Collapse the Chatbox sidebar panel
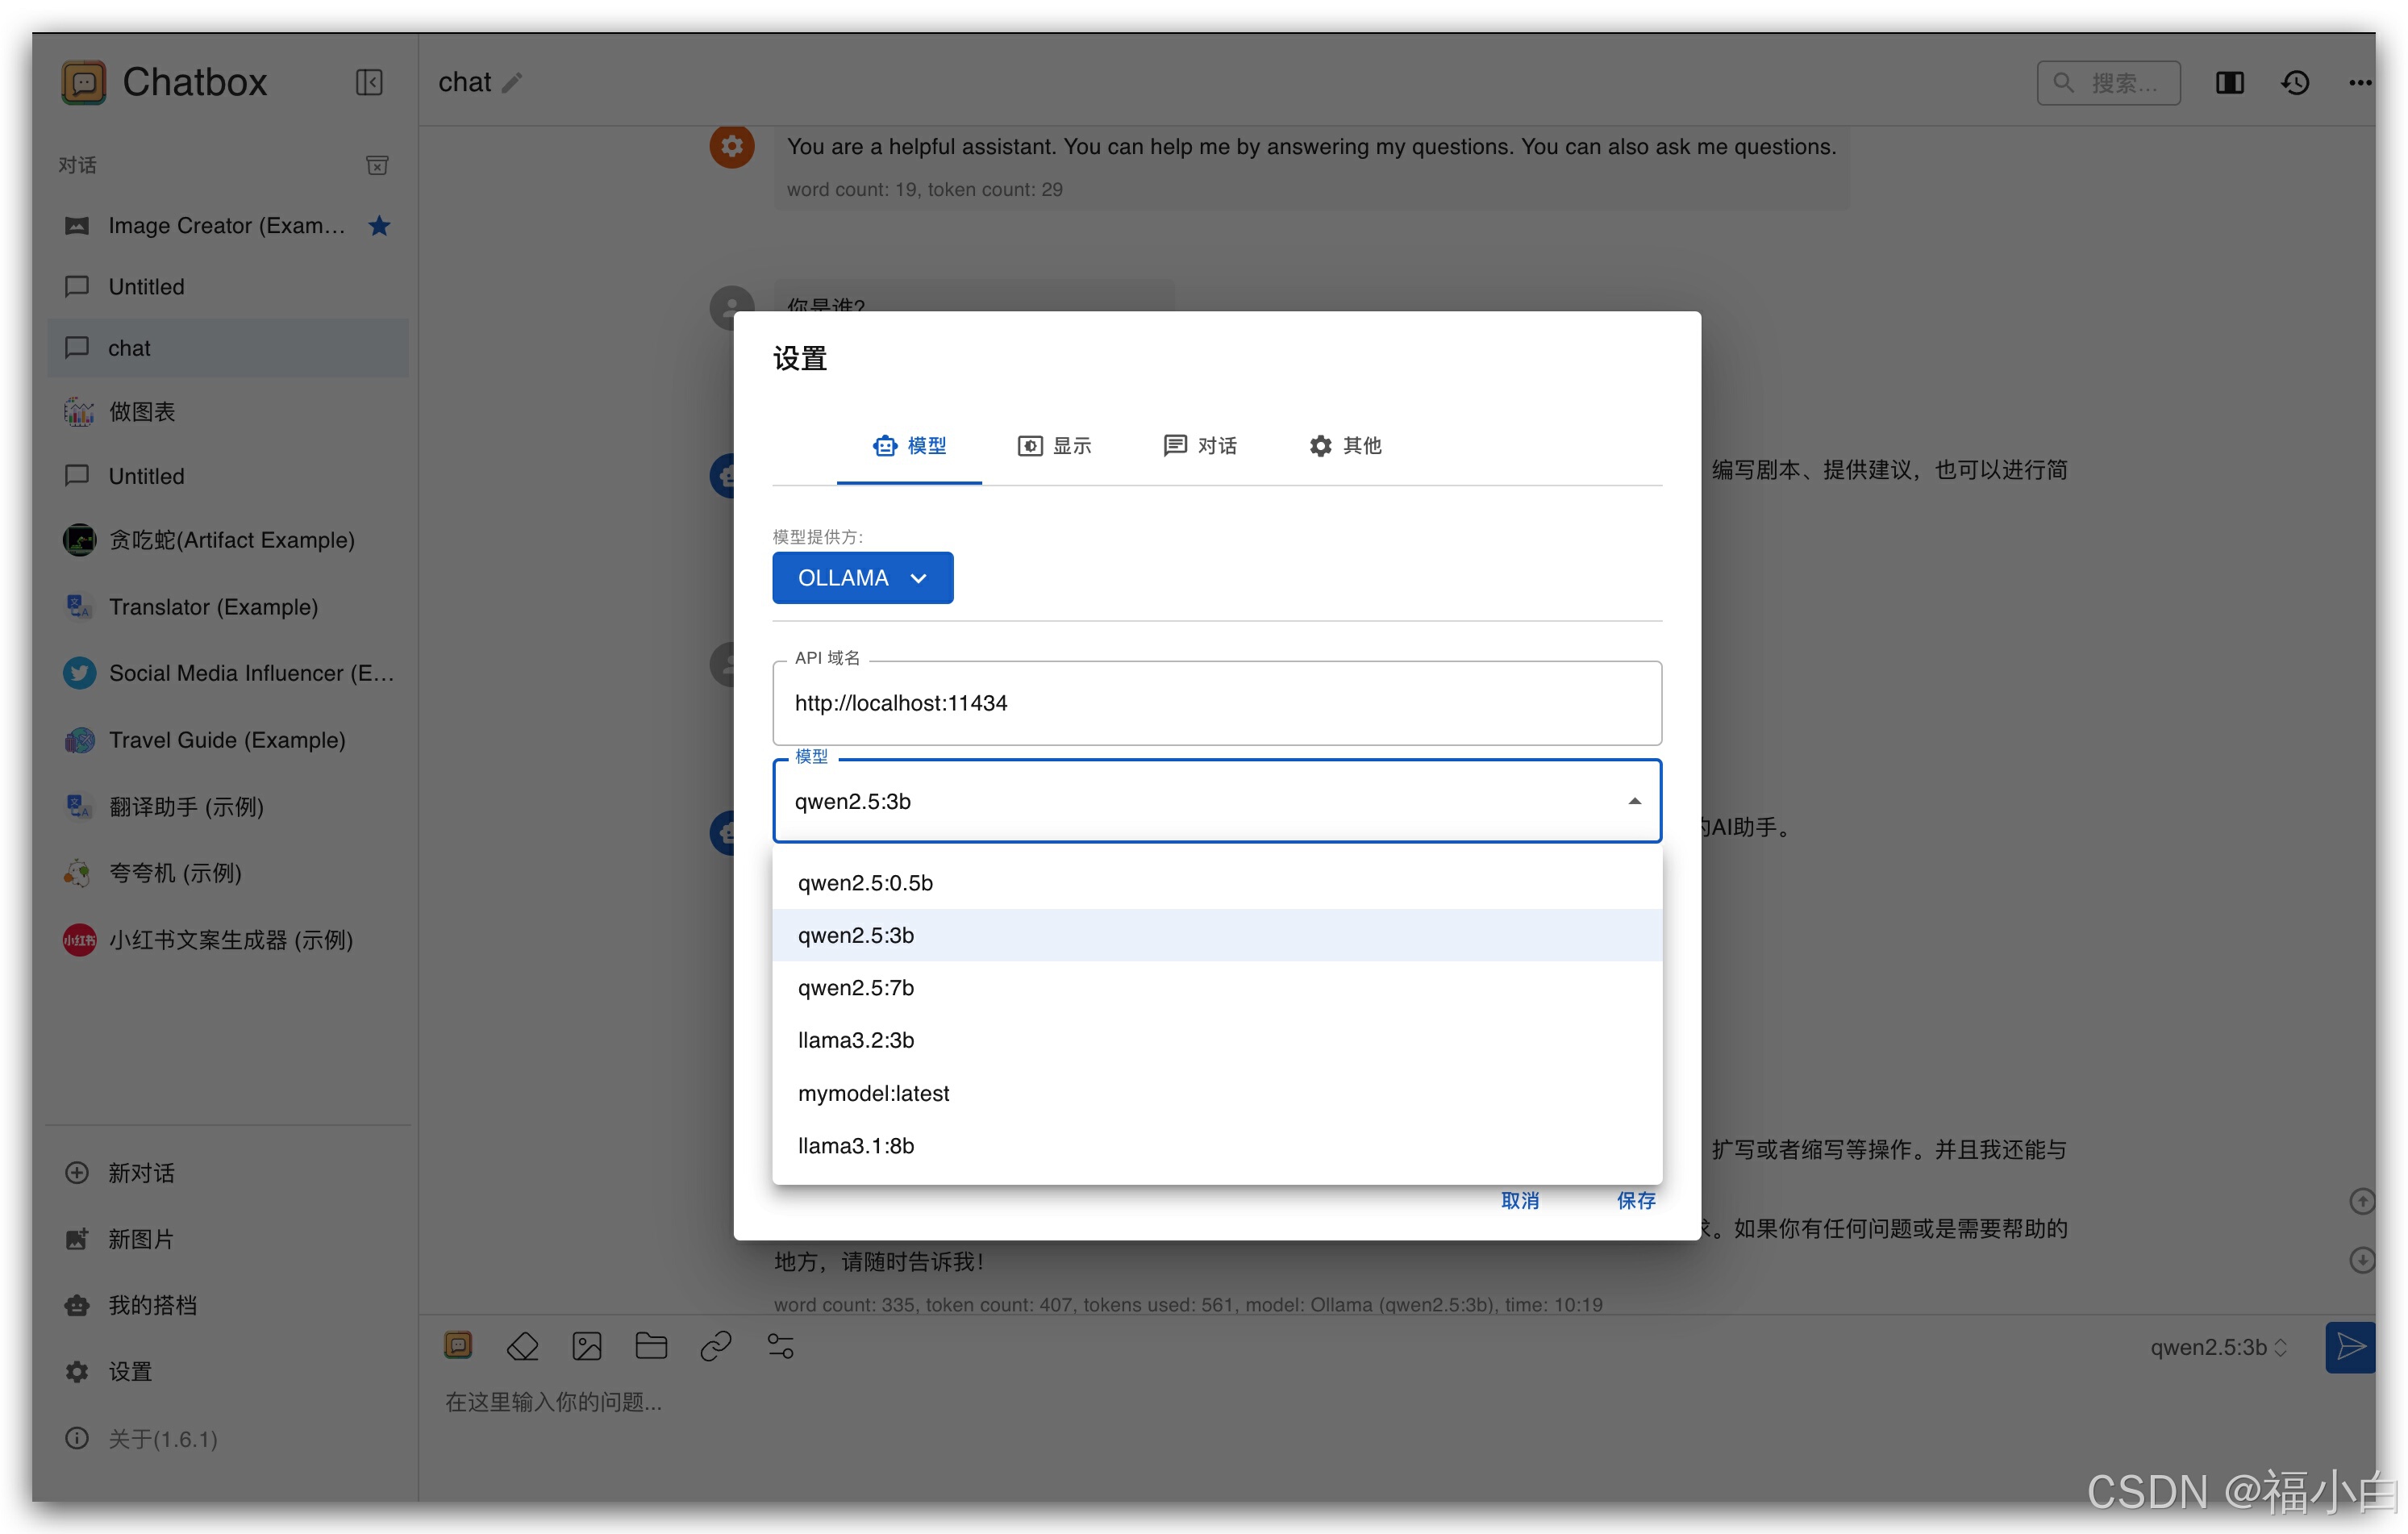This screenshot has width=2408, height=1534. click(369, 82)
